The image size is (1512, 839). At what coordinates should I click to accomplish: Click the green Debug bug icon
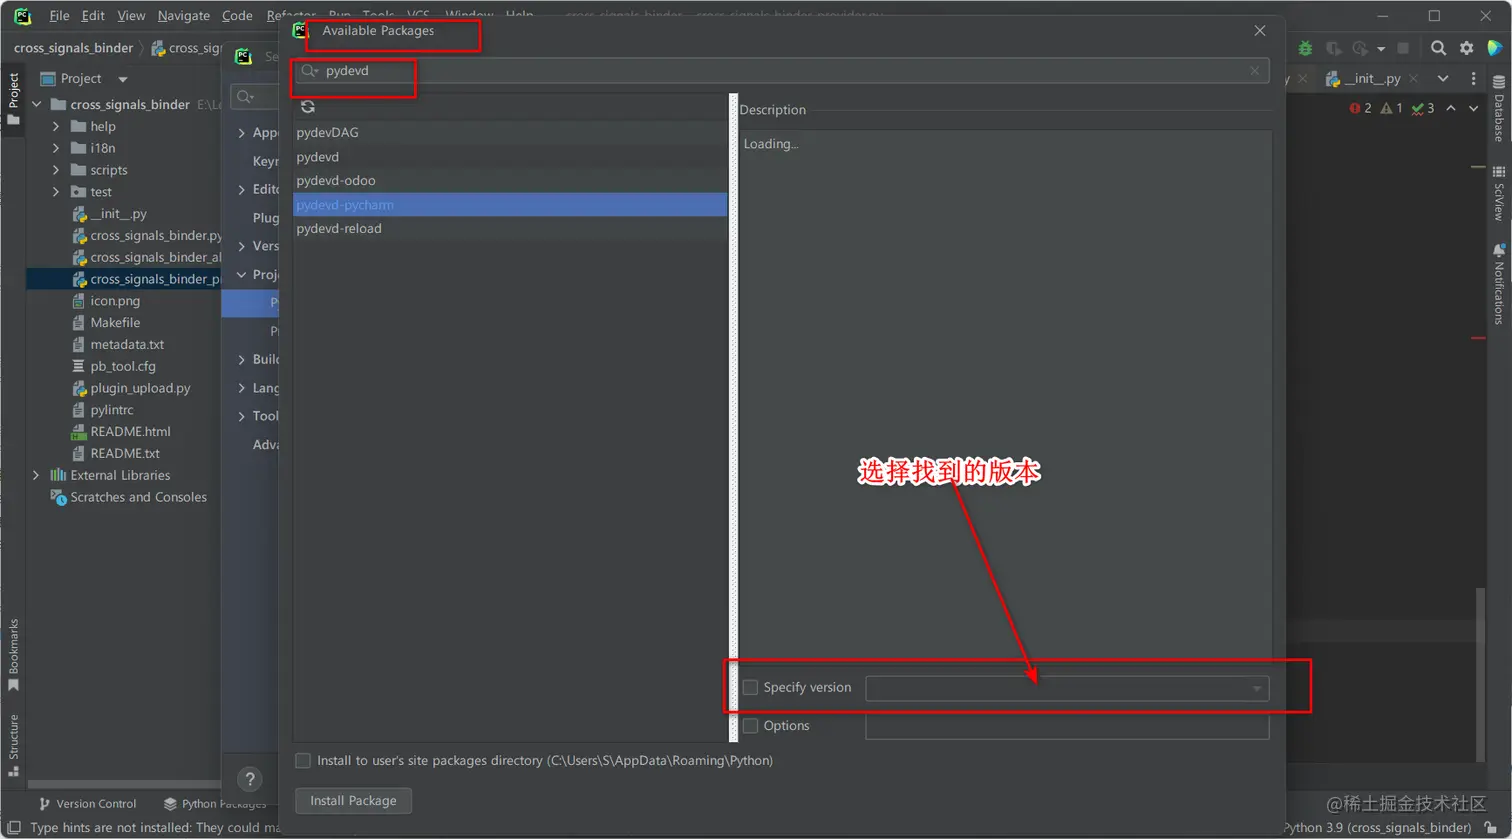1305,48
